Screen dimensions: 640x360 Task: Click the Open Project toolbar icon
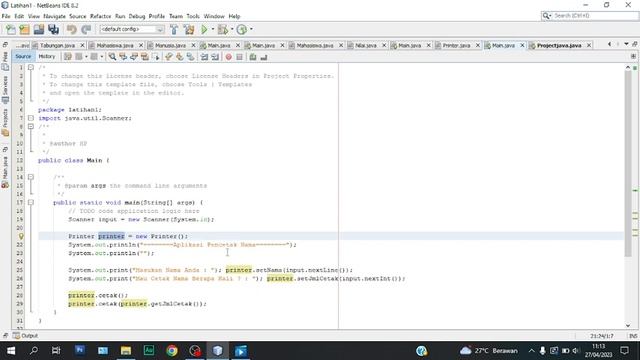coord(39,29)
